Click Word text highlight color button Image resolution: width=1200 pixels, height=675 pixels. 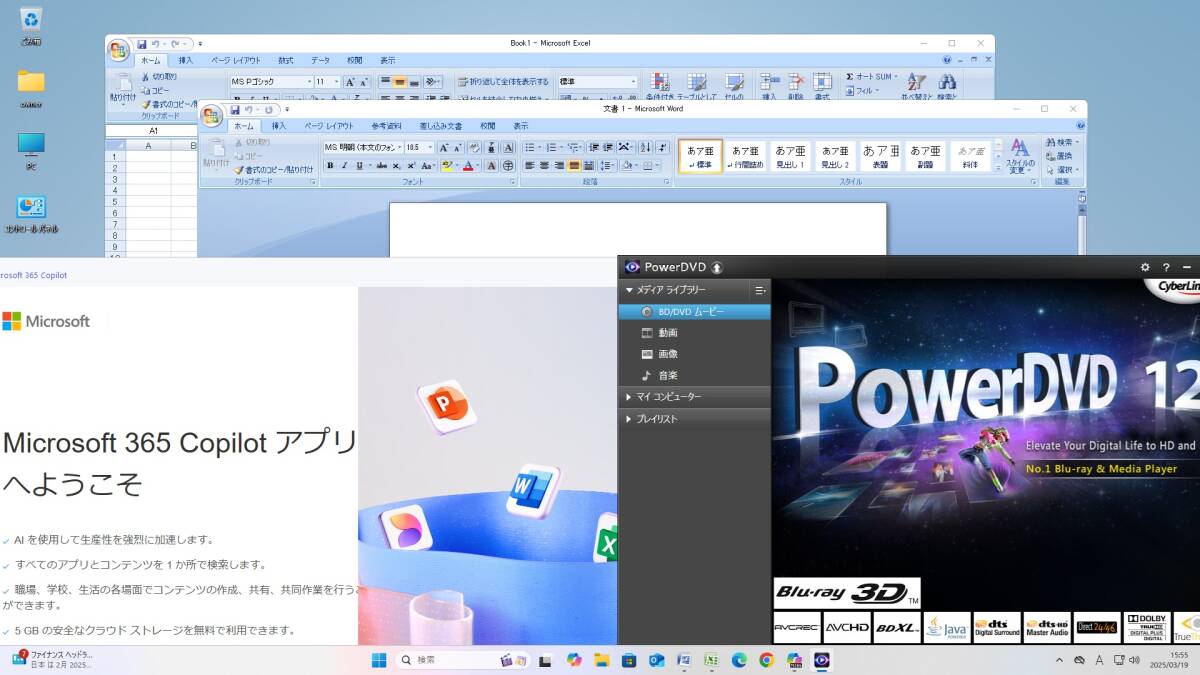coord(447,165)
